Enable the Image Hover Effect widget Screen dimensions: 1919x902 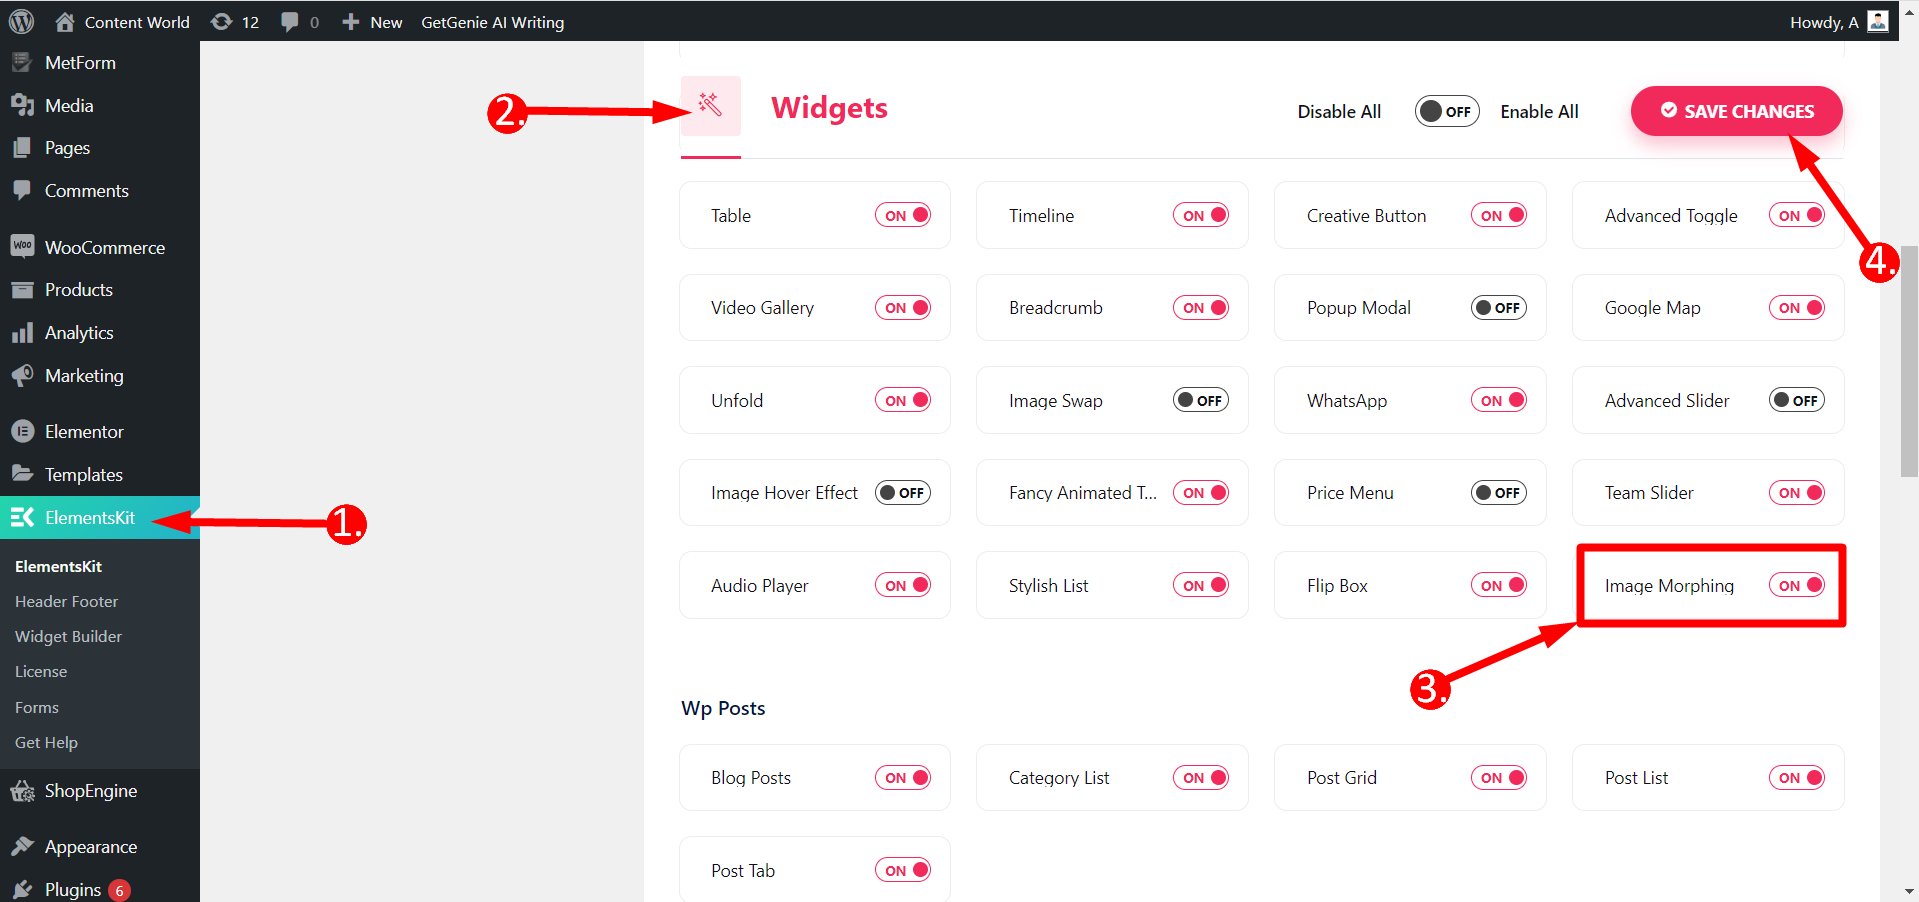tap(903, 492)
